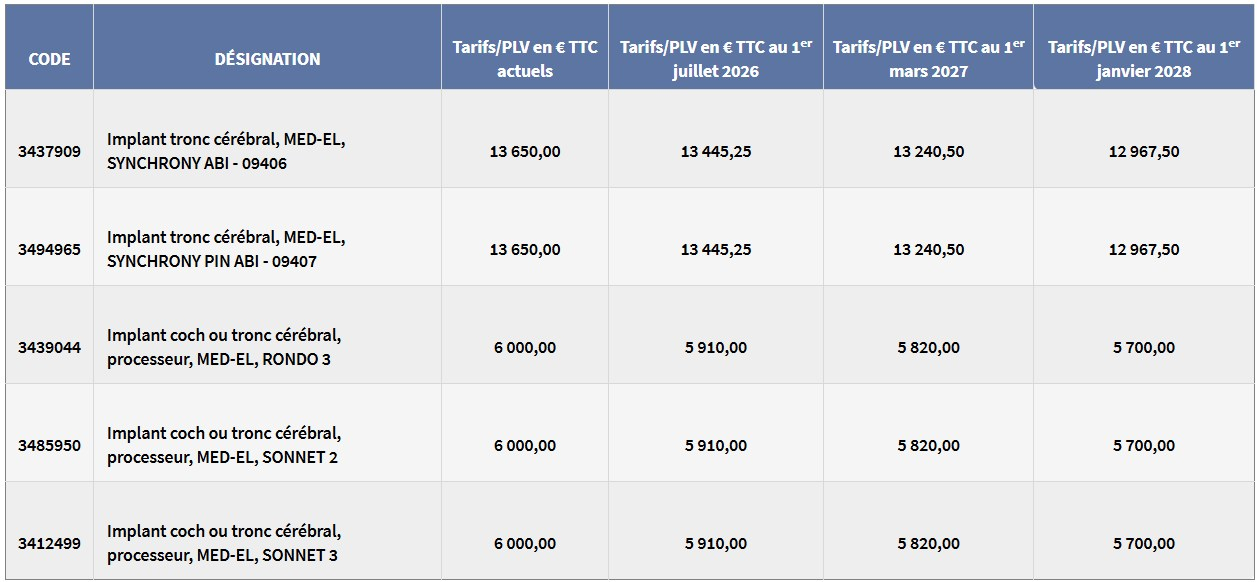Click the 1er janvier 2028 tariff header
The image size is (1257, 582).
point(1143,59)
